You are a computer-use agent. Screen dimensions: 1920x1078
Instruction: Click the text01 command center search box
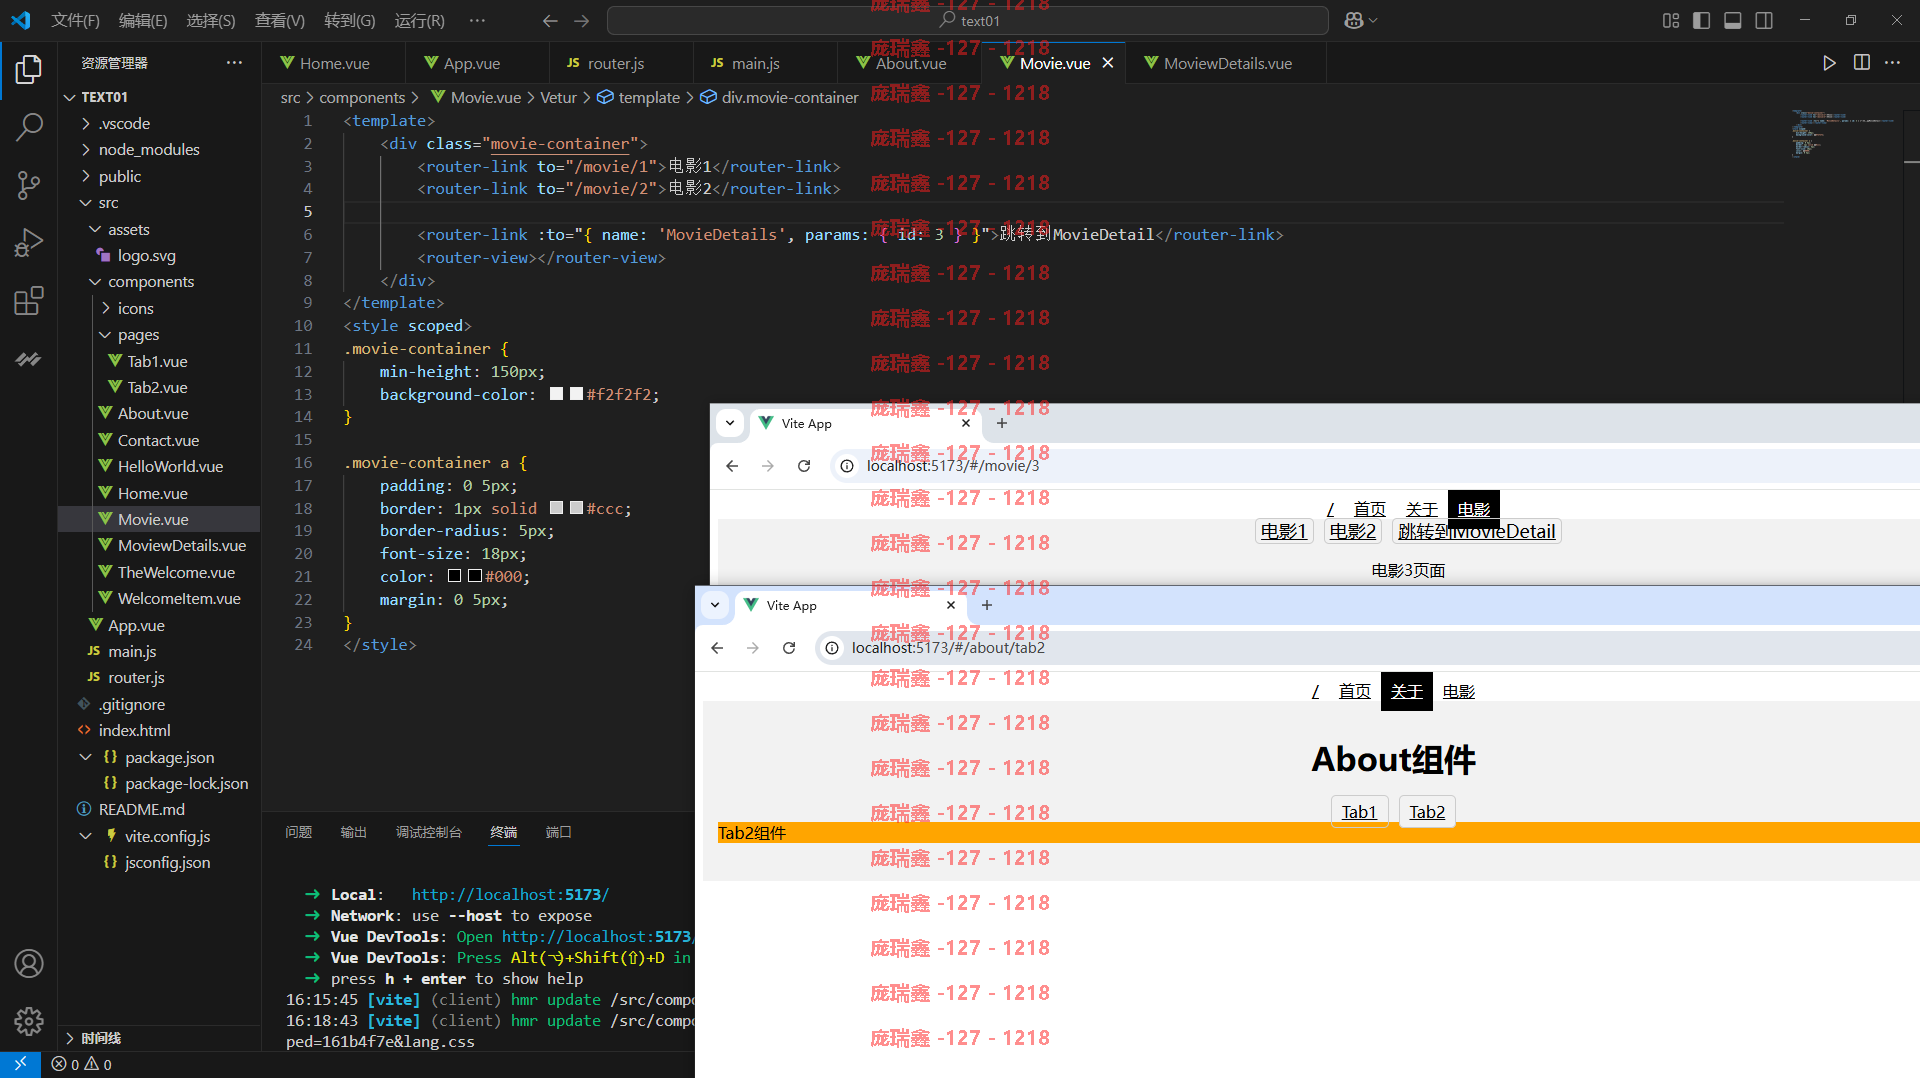click(968, 21)
